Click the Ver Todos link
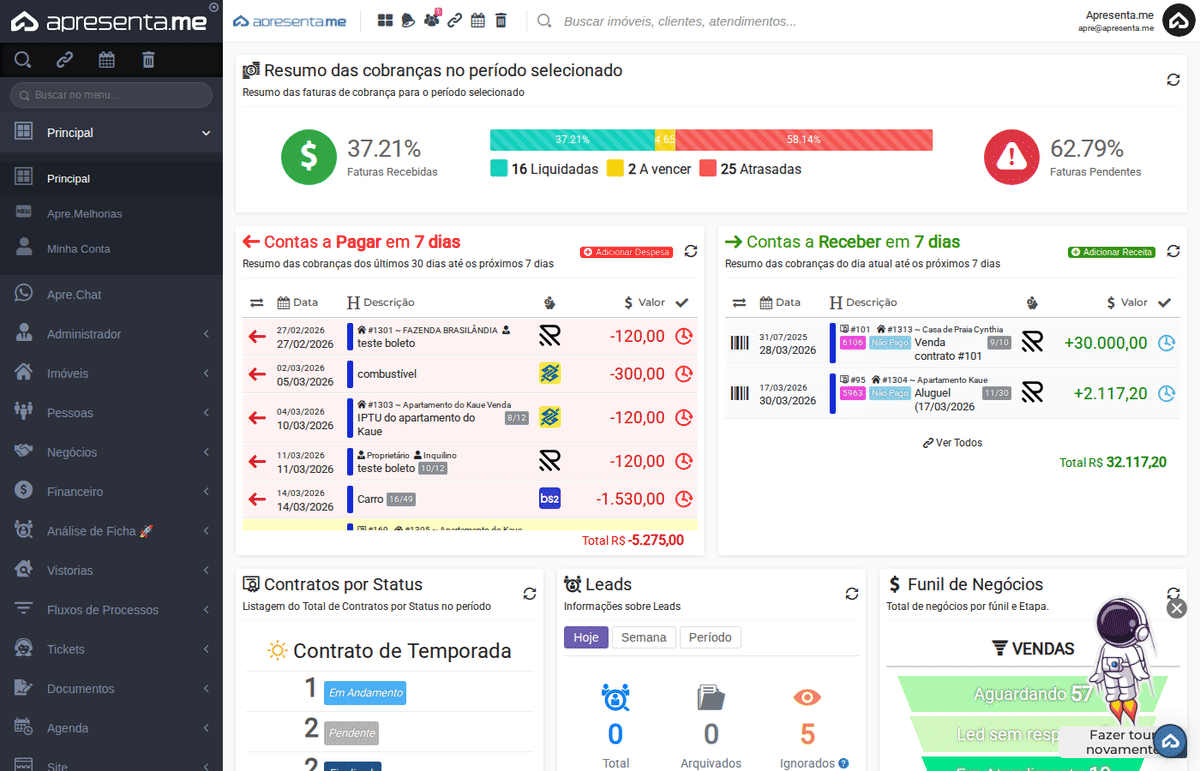Viewport: 1200px width, 771px height. 953,442
